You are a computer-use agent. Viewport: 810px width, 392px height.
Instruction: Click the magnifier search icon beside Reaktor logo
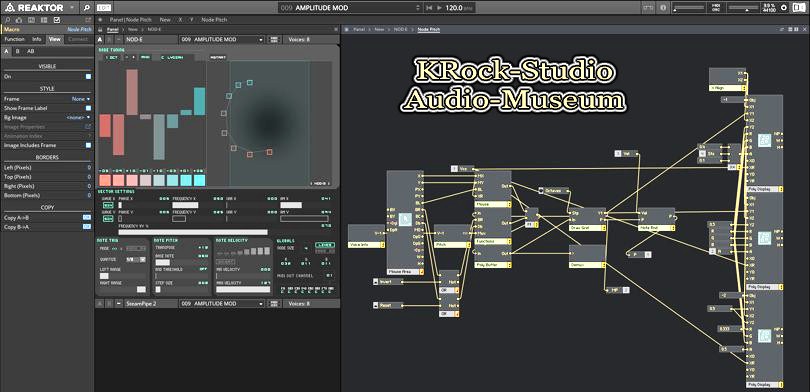(87, 8)
